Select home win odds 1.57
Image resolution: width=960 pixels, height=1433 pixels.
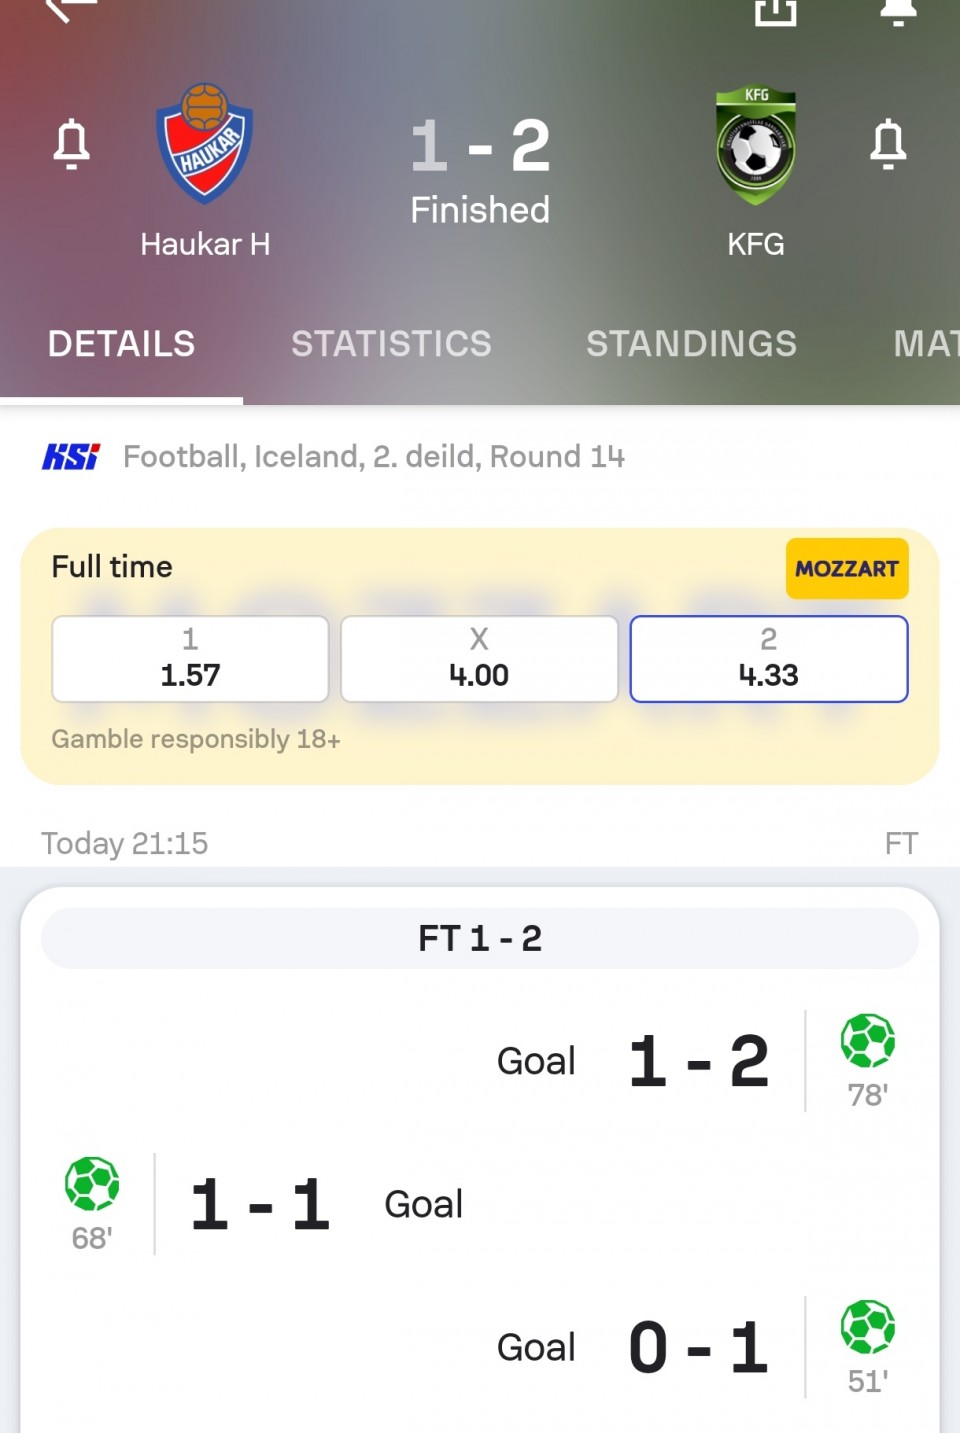(x=190, y=659)
